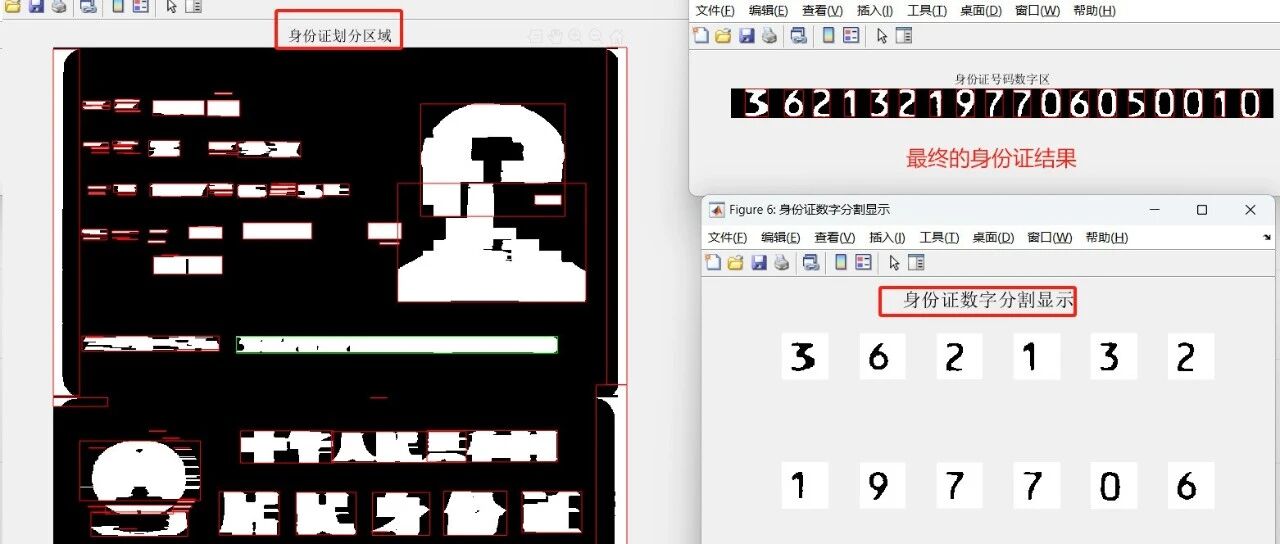Open 工具(T) menu in 身份证号码数字区 window
The height and width of the screenshot is (544, 1280).
tap(927, 11)
